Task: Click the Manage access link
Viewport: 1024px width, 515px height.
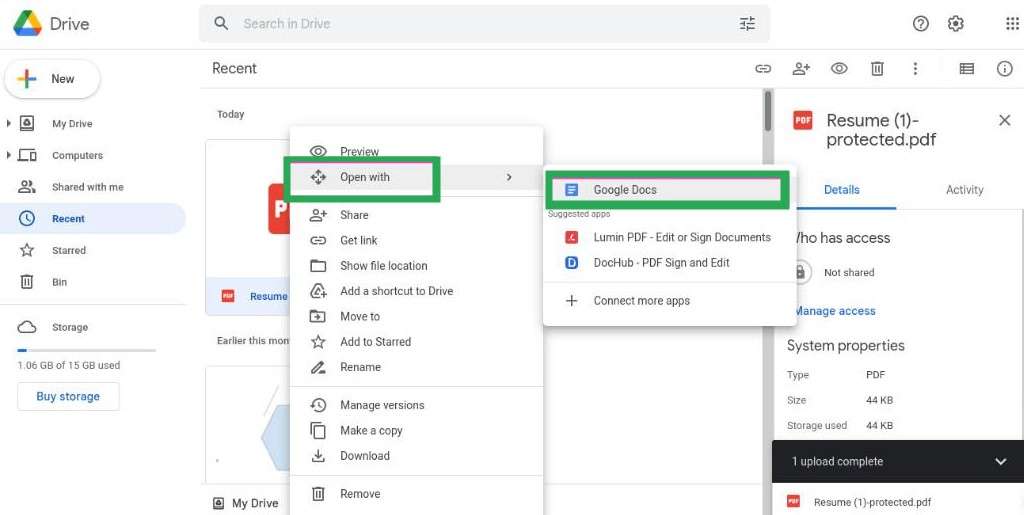Action: coord(835,311)
